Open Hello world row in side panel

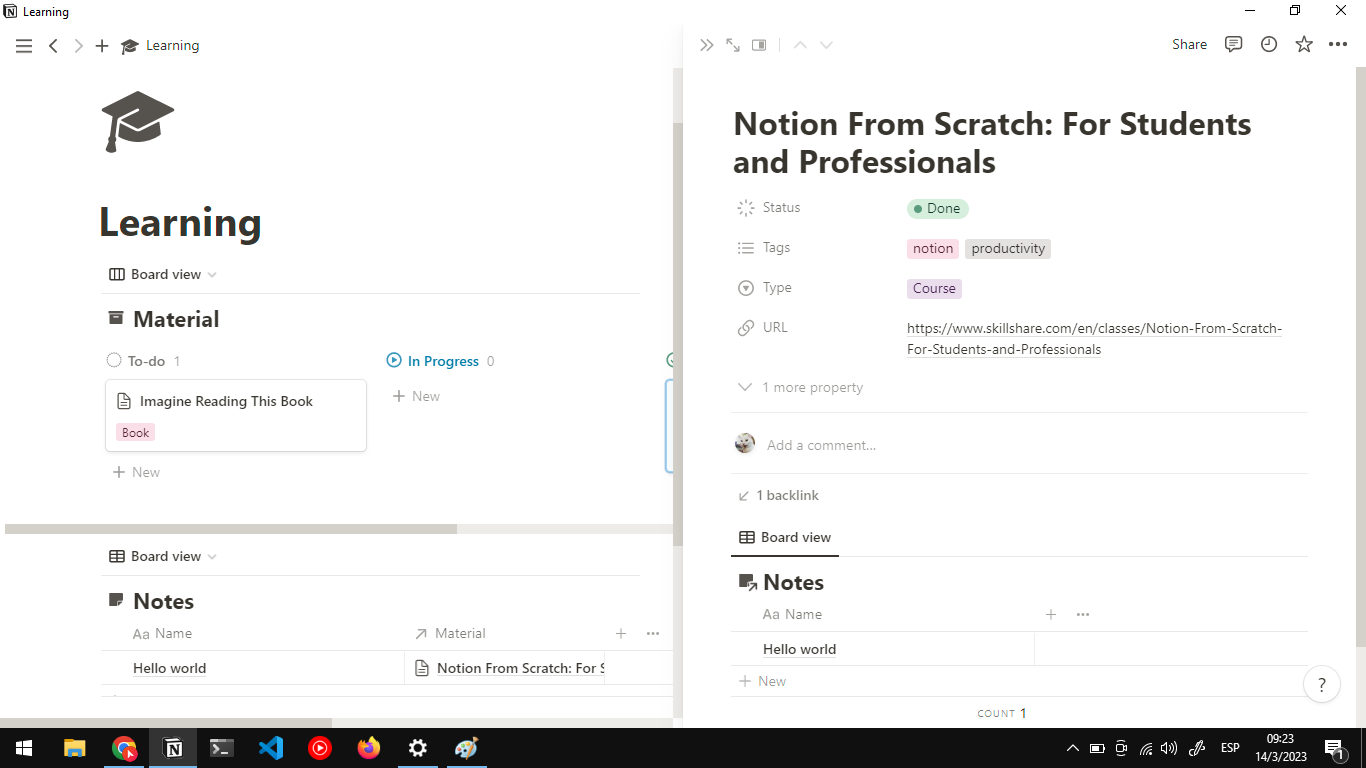click(799, 650)
